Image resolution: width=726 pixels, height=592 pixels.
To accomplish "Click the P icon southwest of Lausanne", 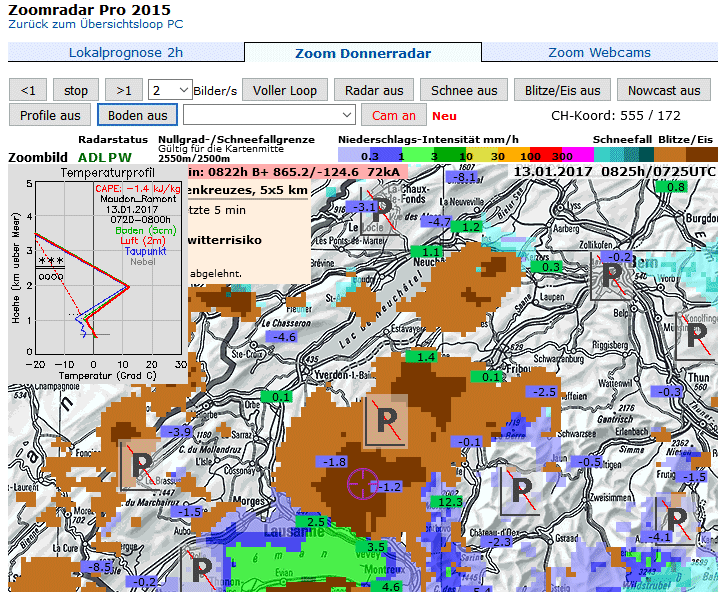I will pos(202,569).
